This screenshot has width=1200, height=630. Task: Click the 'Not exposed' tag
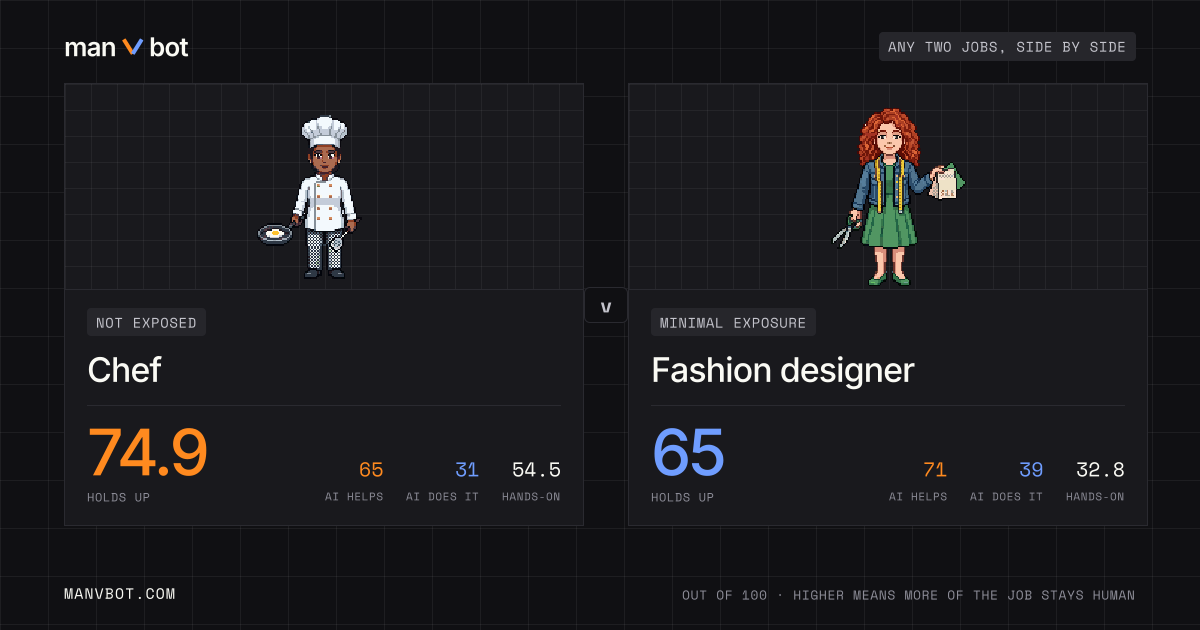click(x=147, y=322)
